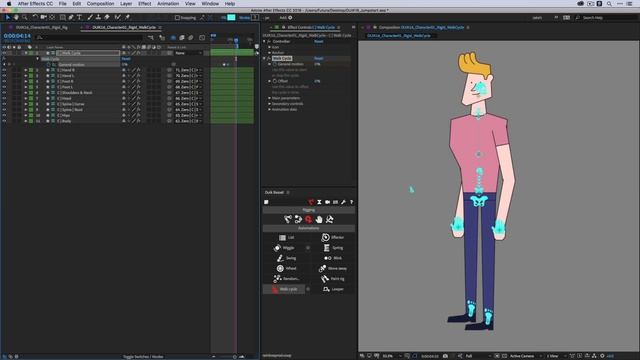Select the Rotation tool
The height and width of the screenshot is (360, 640).
(35, 18)
